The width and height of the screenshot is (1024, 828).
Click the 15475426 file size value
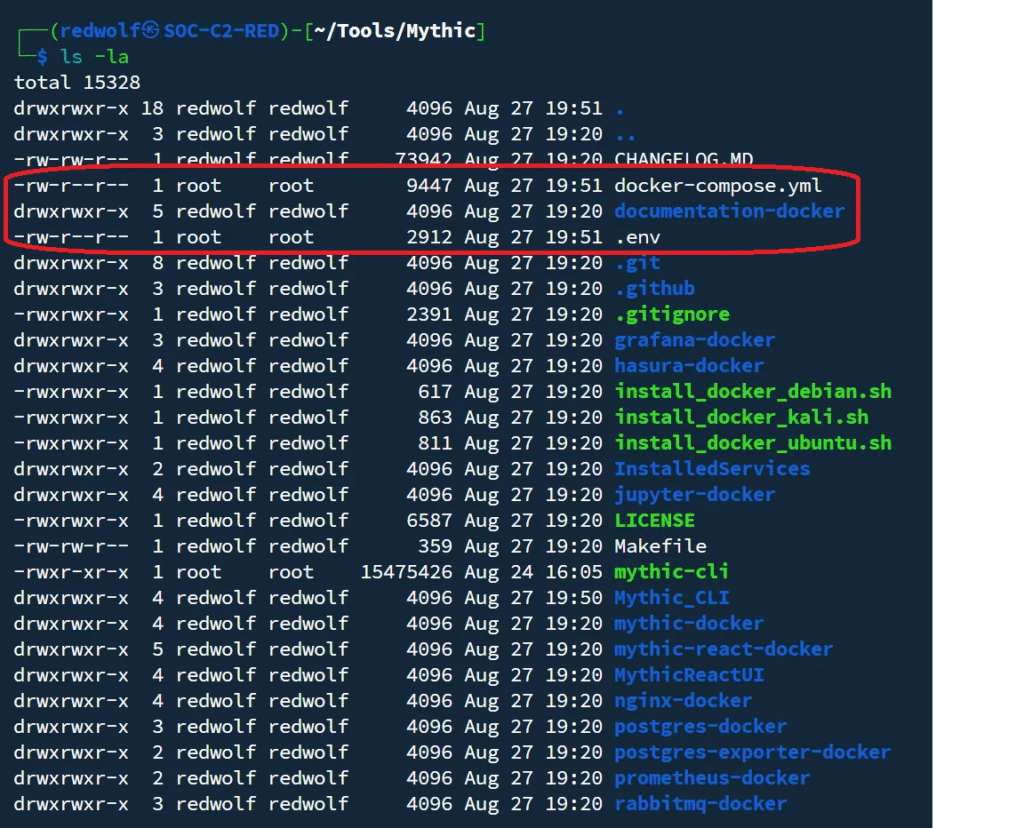(x=406, y=572)
